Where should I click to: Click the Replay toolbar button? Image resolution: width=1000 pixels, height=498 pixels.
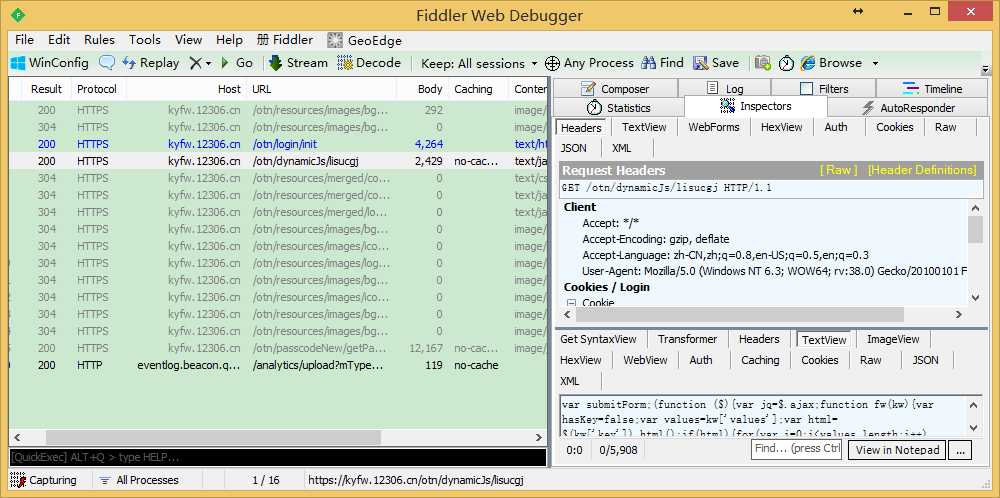[151, 62]
